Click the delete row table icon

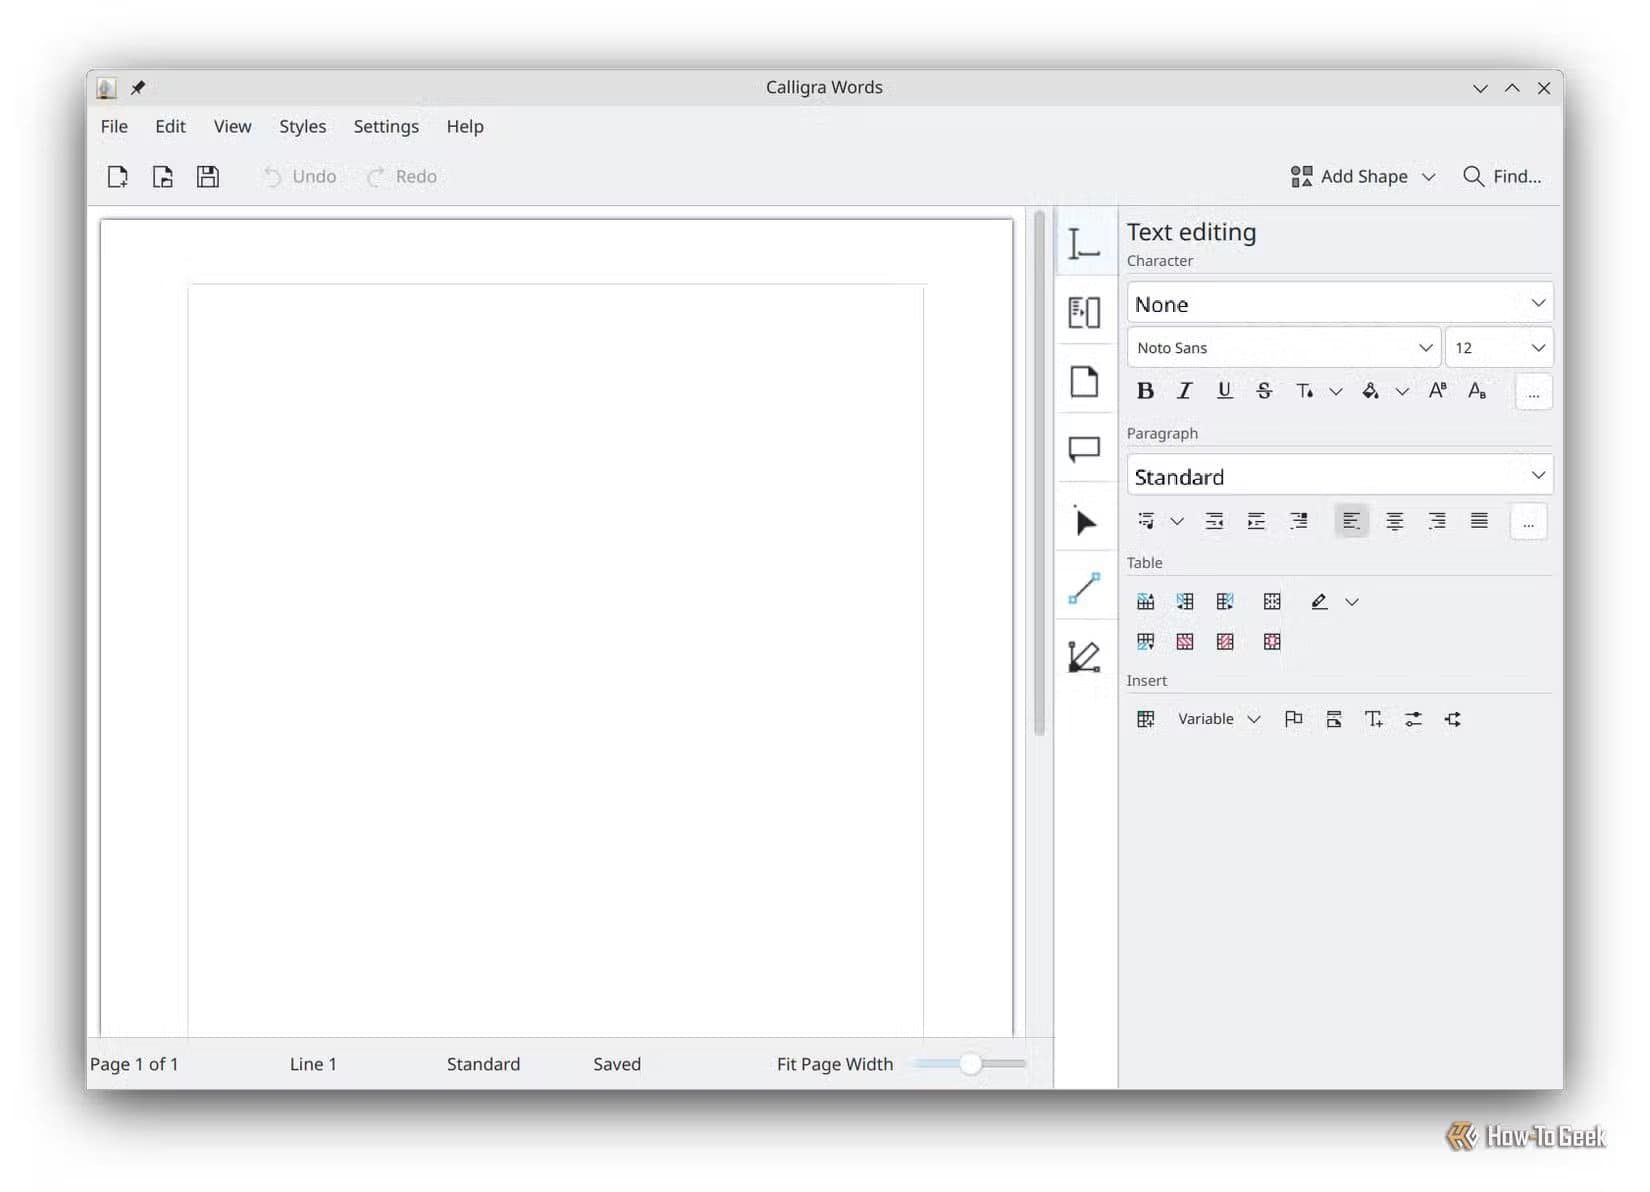point(1185,642)
